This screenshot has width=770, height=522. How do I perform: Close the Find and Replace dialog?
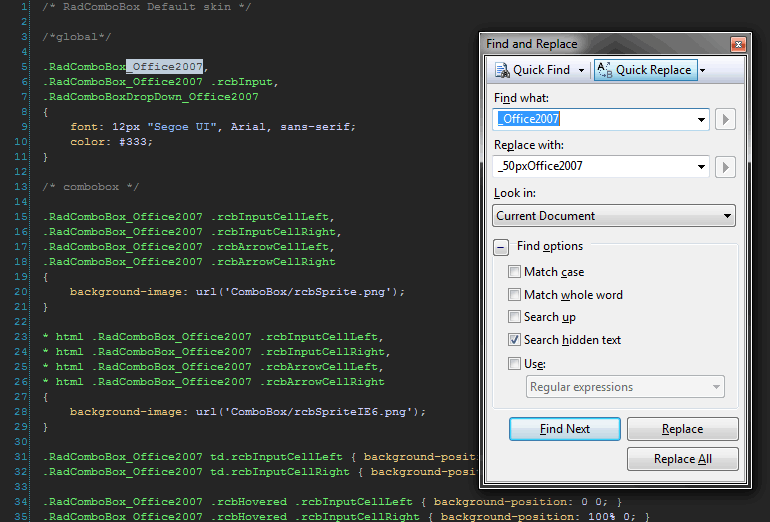[x=738, y=44]
